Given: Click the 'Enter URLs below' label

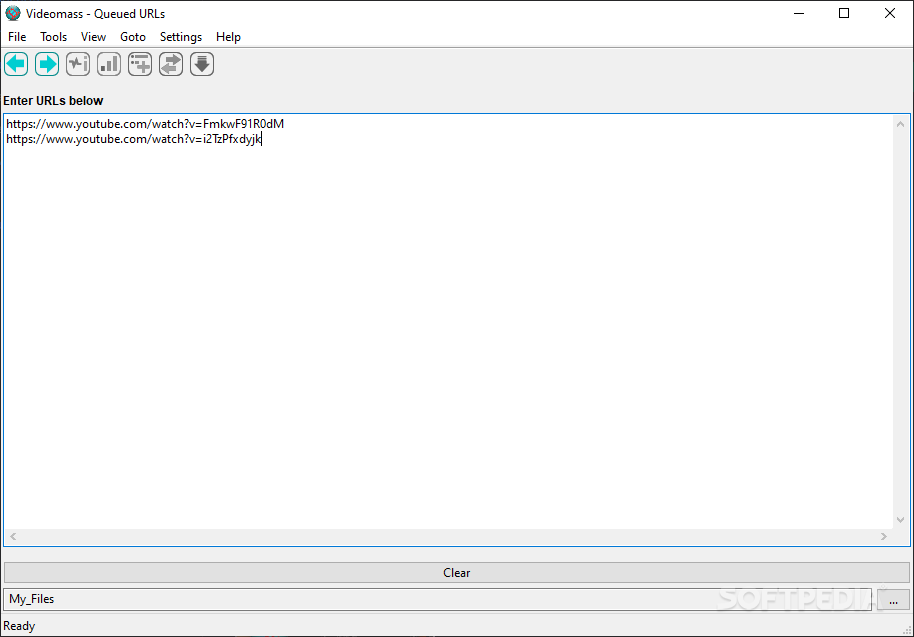Looking at the screenshot, I should [x=53, y=101].
